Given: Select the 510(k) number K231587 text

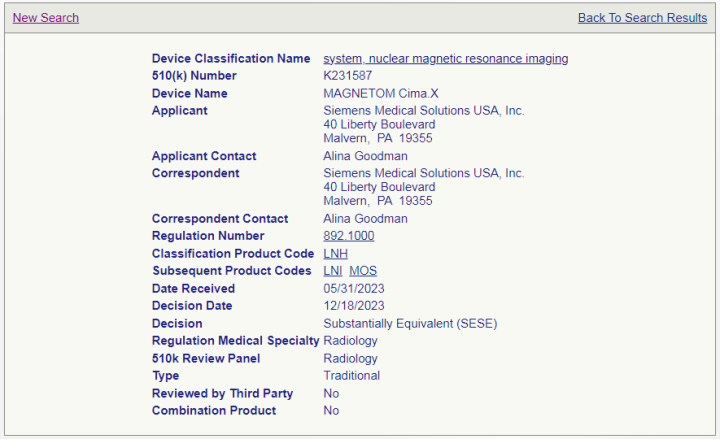Looking at the screenshot, I should (348, 76).
